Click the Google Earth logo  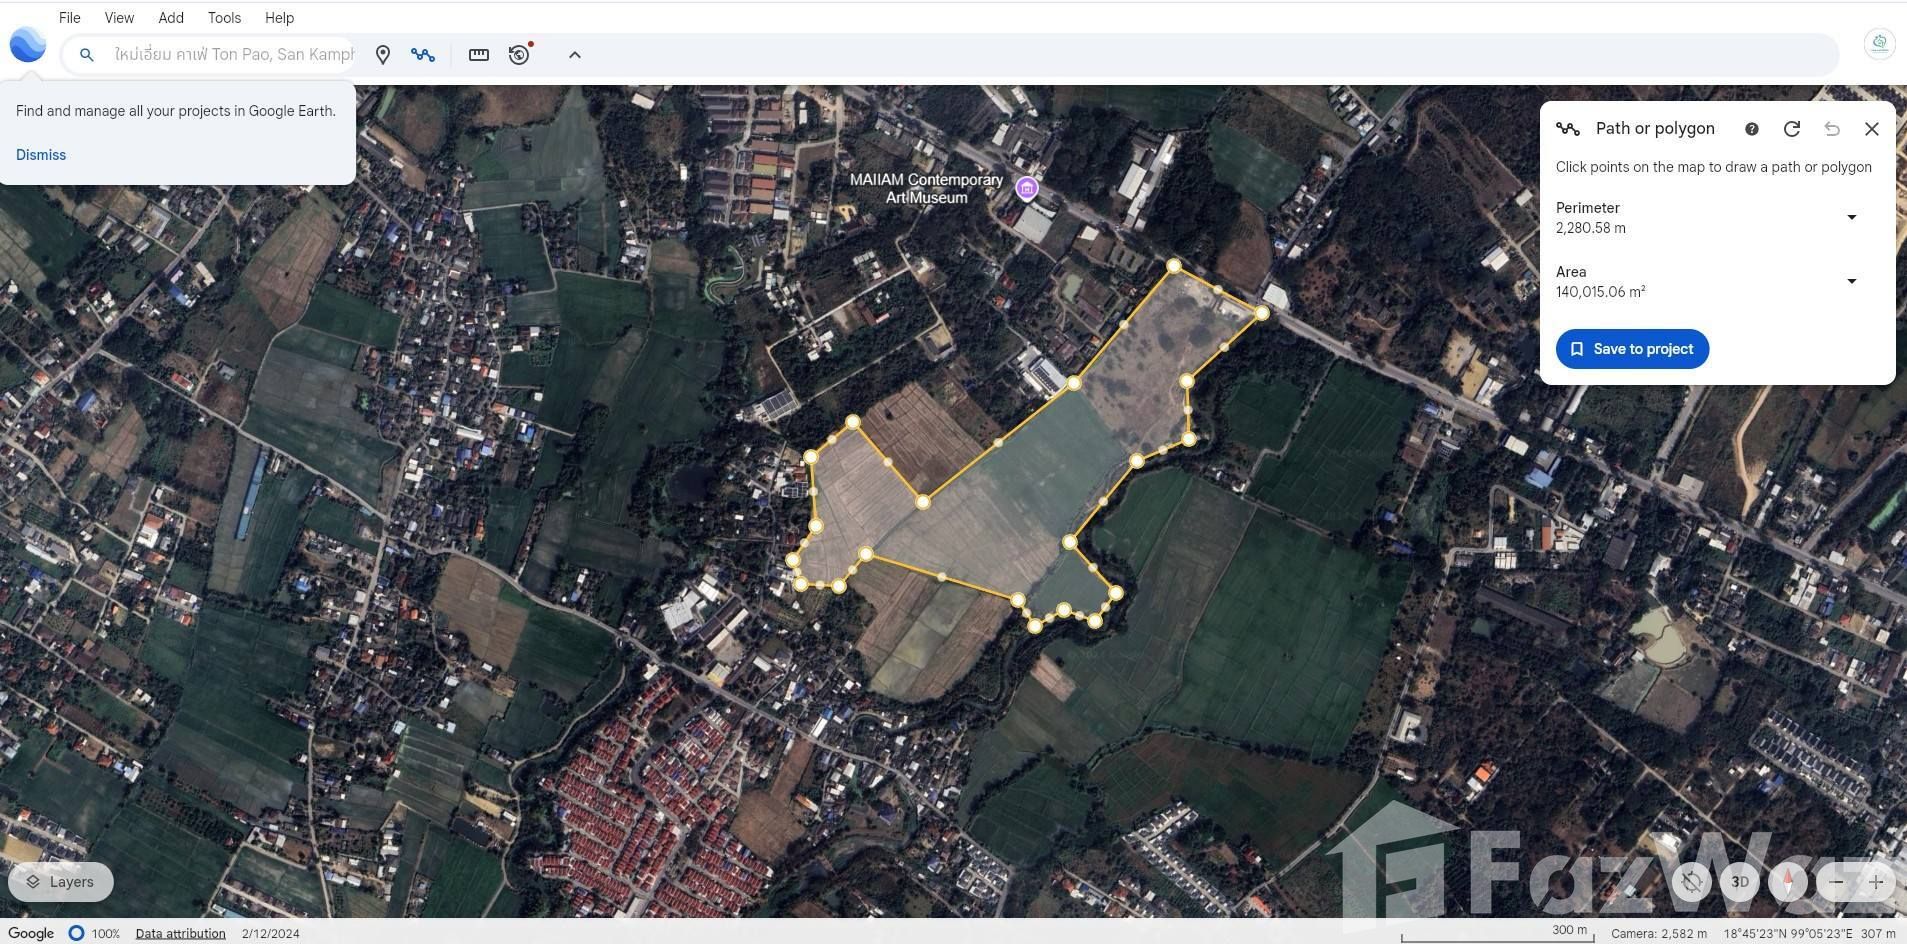pyautogui.click(x=28, y=45)
